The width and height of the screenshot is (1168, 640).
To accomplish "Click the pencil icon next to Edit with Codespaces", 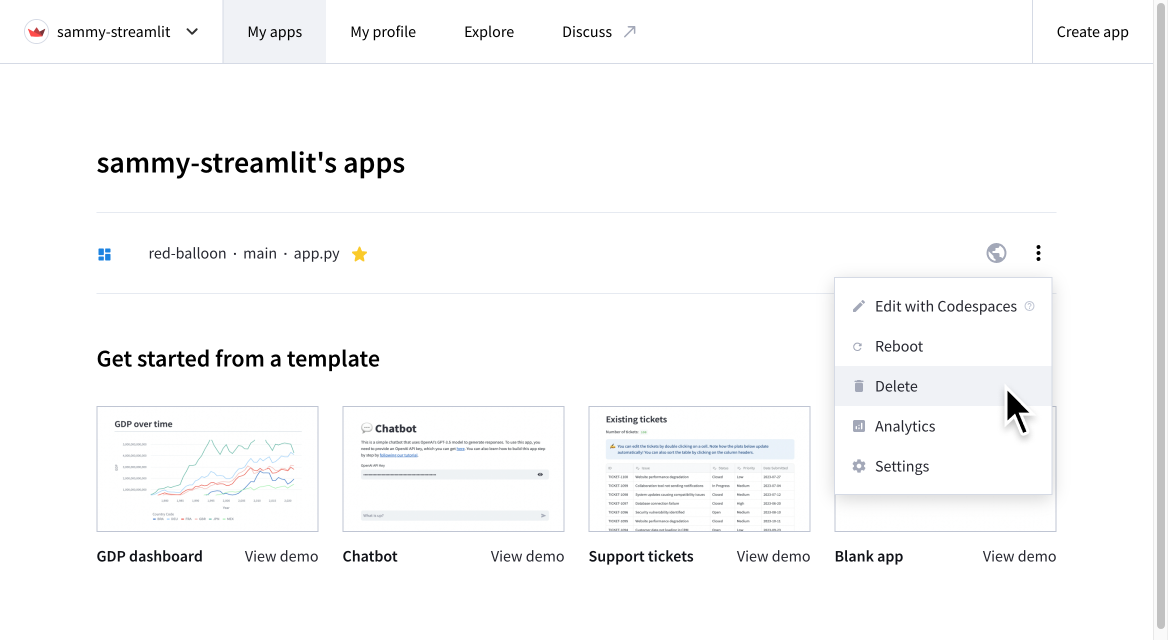I will [858, 306].
